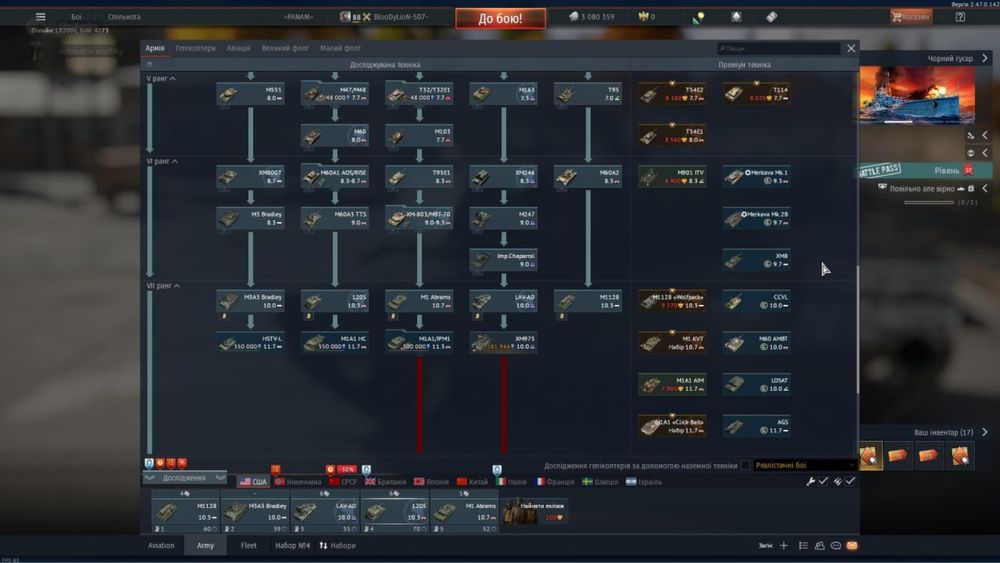Open the Магазин shop button
The image size is (1000, 563).
[x=911, y=17]
